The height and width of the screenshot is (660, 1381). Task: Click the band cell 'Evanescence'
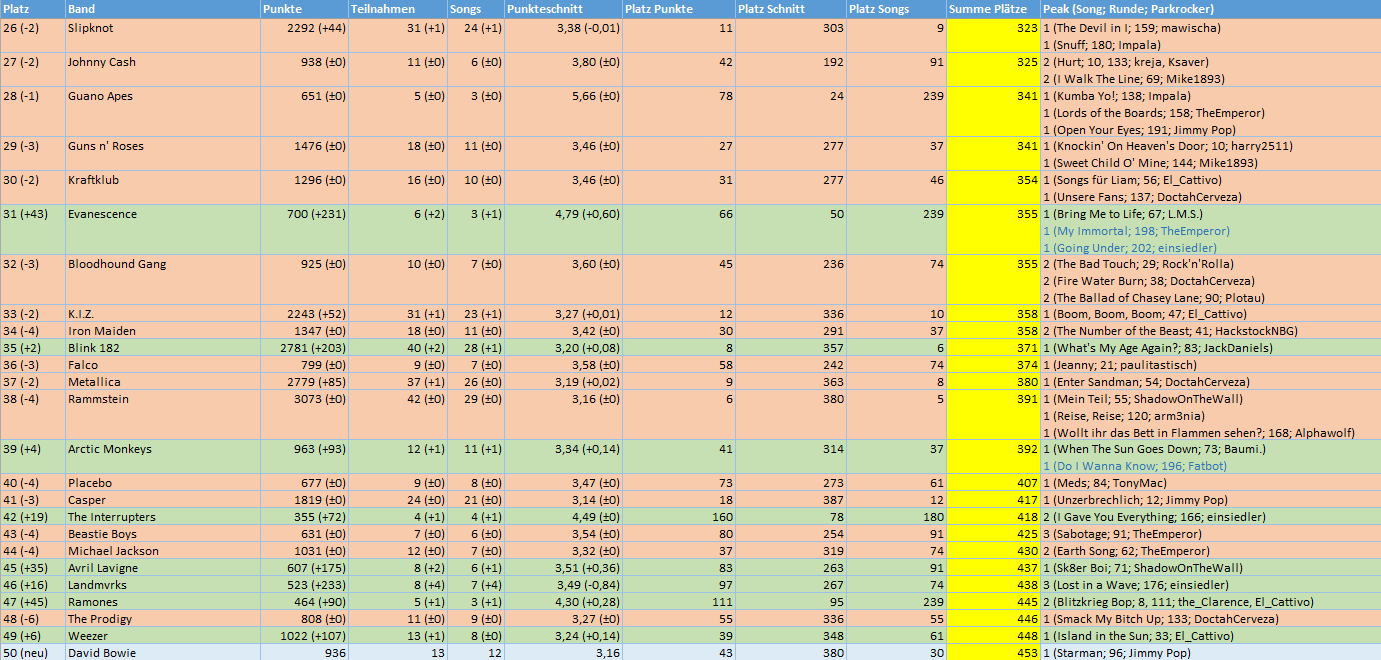point(162,230)
